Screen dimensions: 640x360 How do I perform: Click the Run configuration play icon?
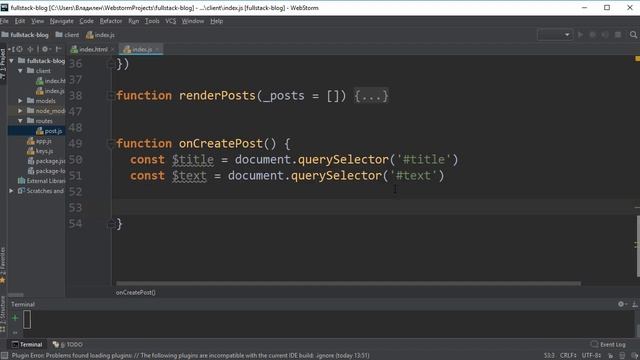[580, 35]
